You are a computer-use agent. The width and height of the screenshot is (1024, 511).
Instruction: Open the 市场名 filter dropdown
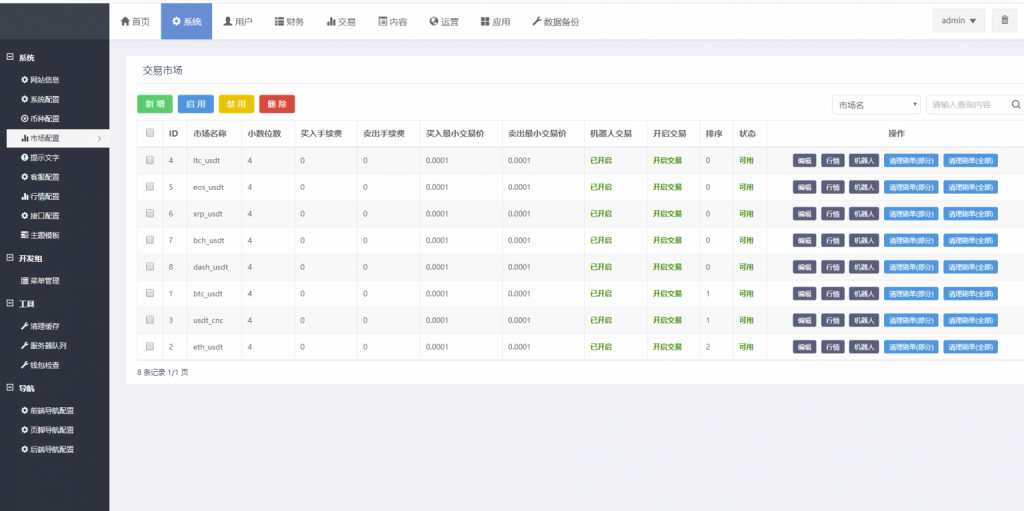click(x=877, y=104)
